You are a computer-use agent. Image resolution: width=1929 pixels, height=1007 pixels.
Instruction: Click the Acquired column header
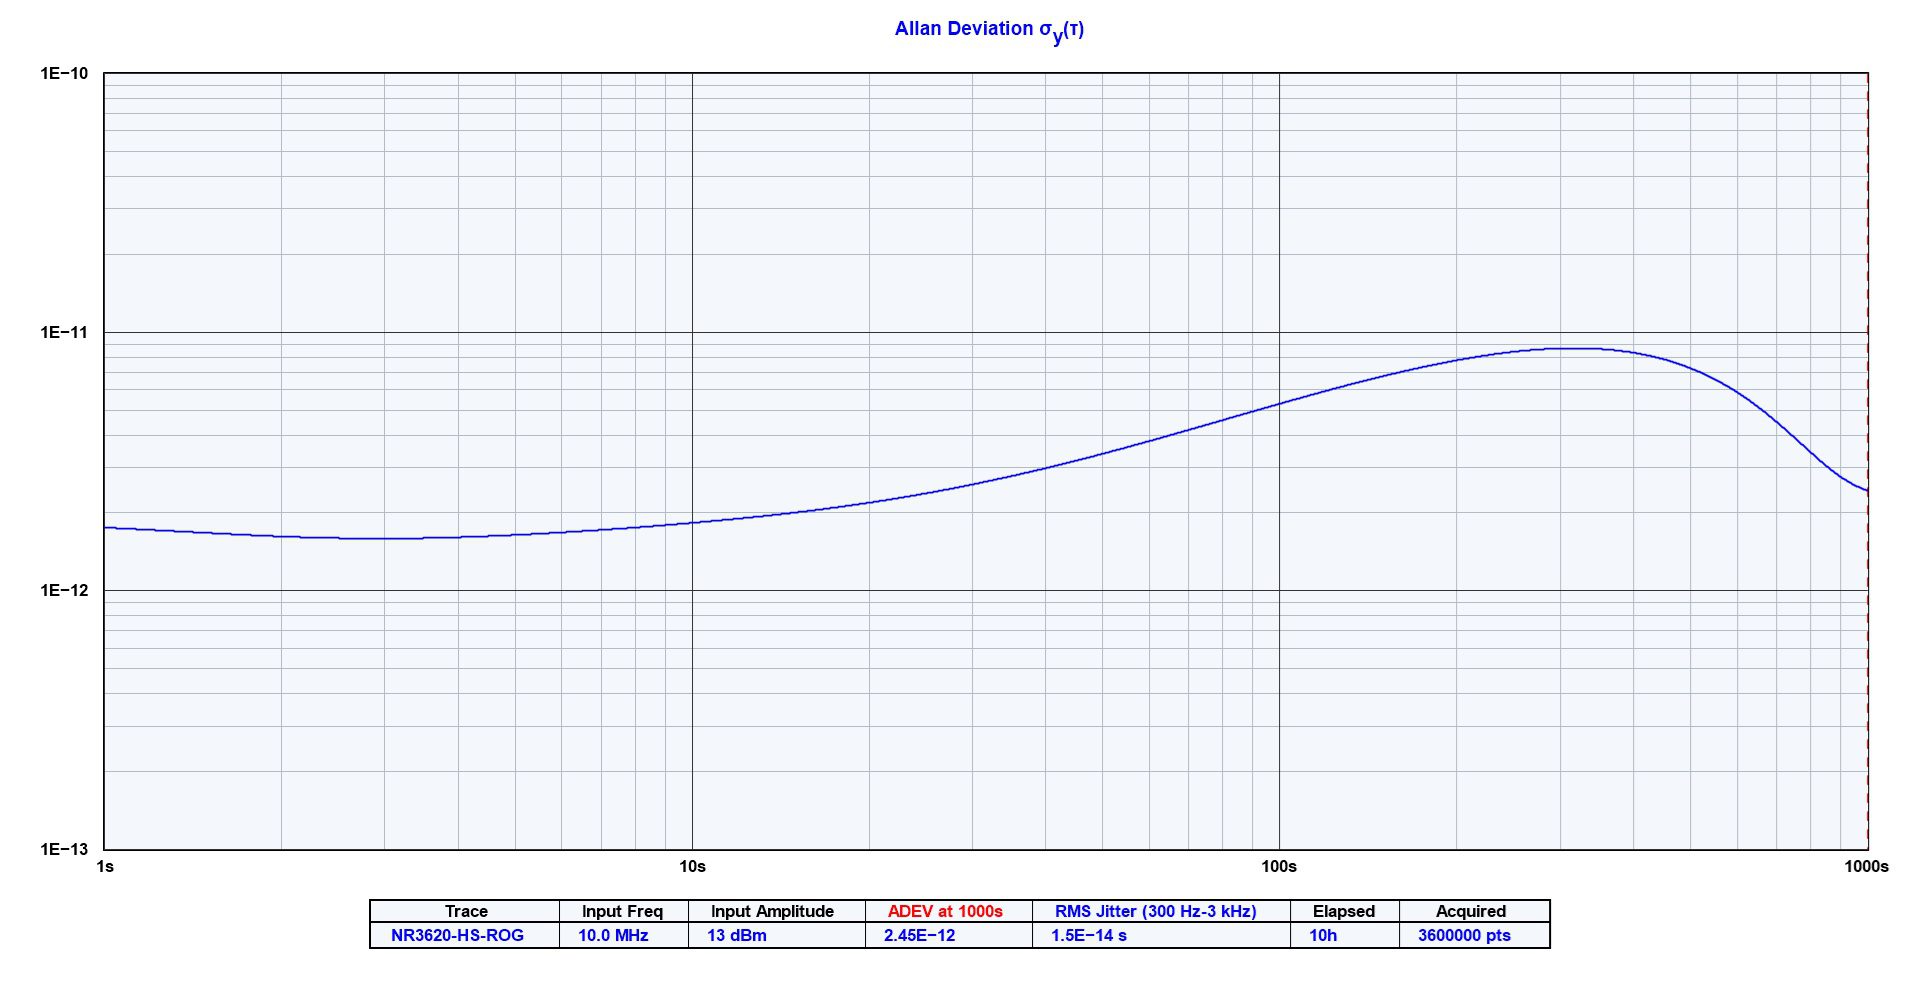point(1469,911)
